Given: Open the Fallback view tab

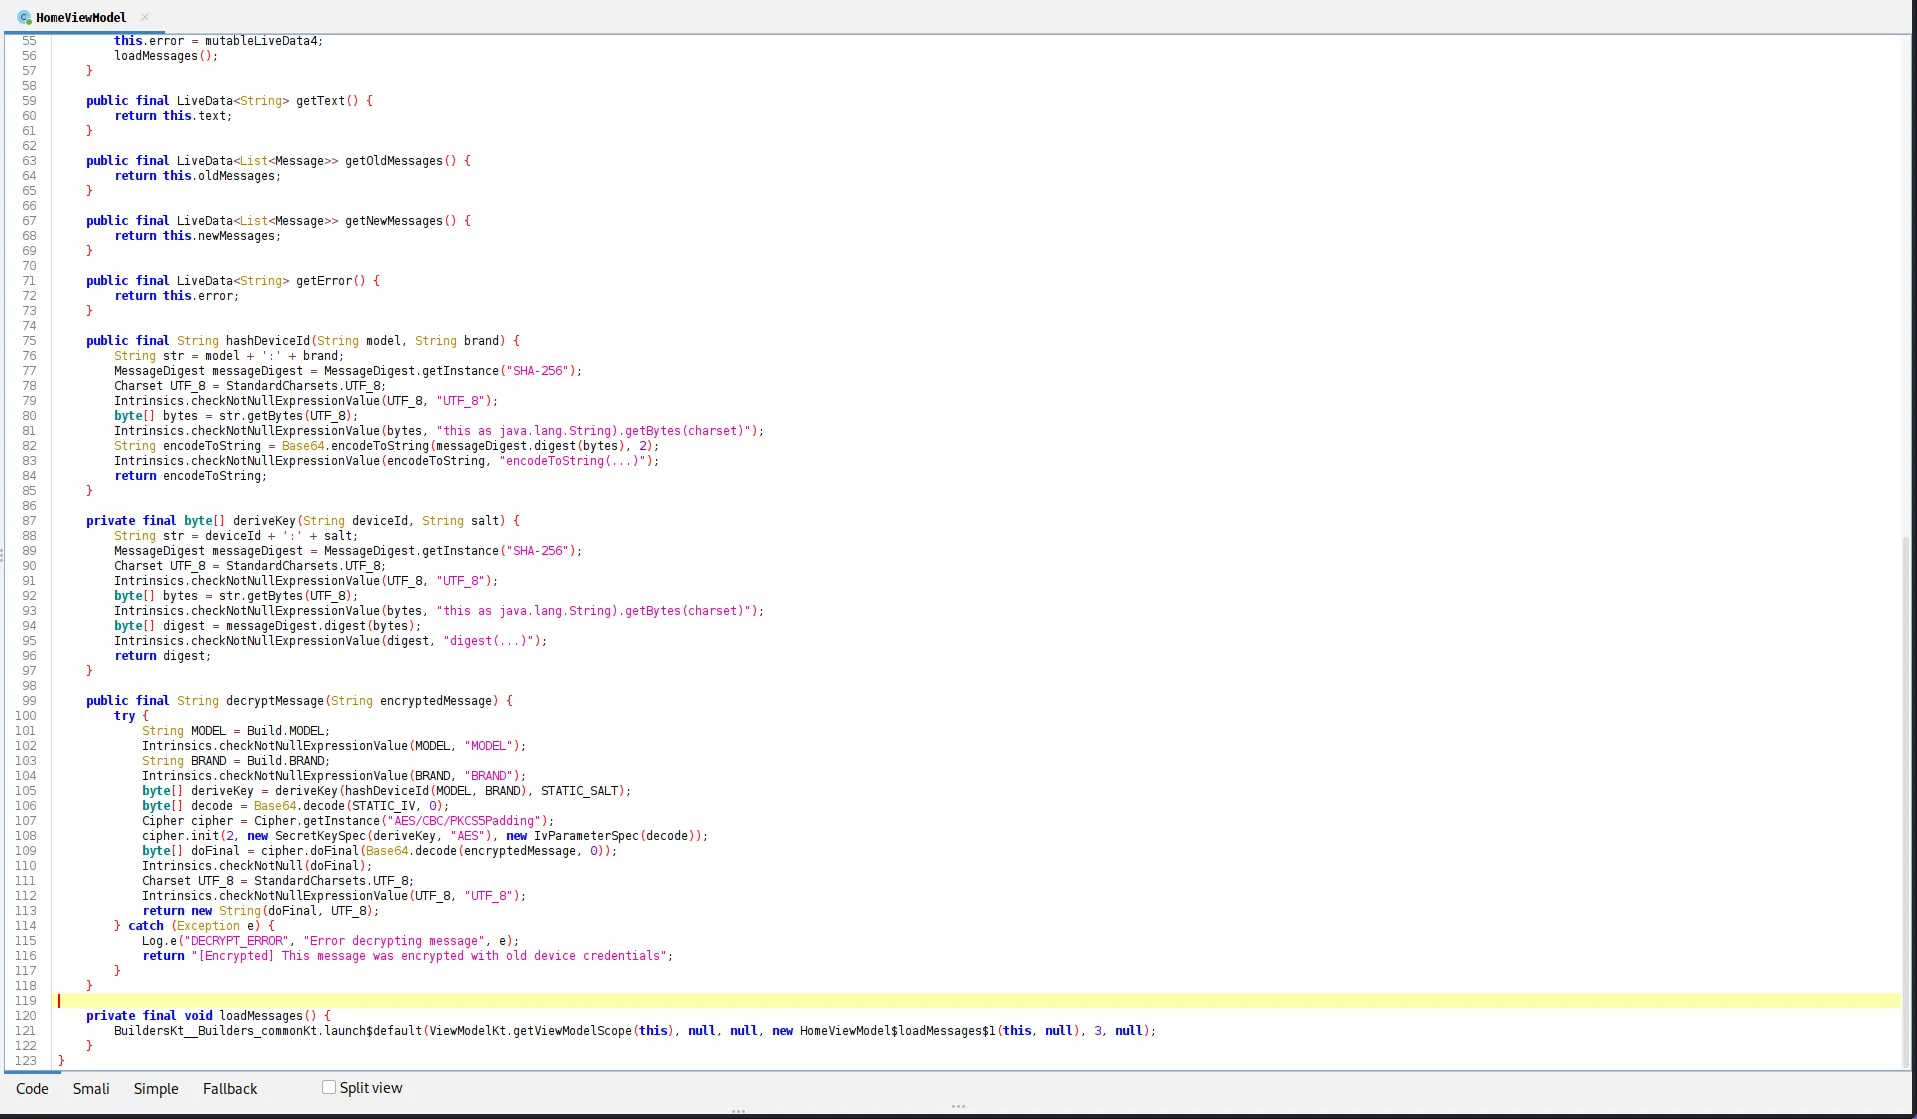Looking at the screenshot, I should coord(230,1088).
